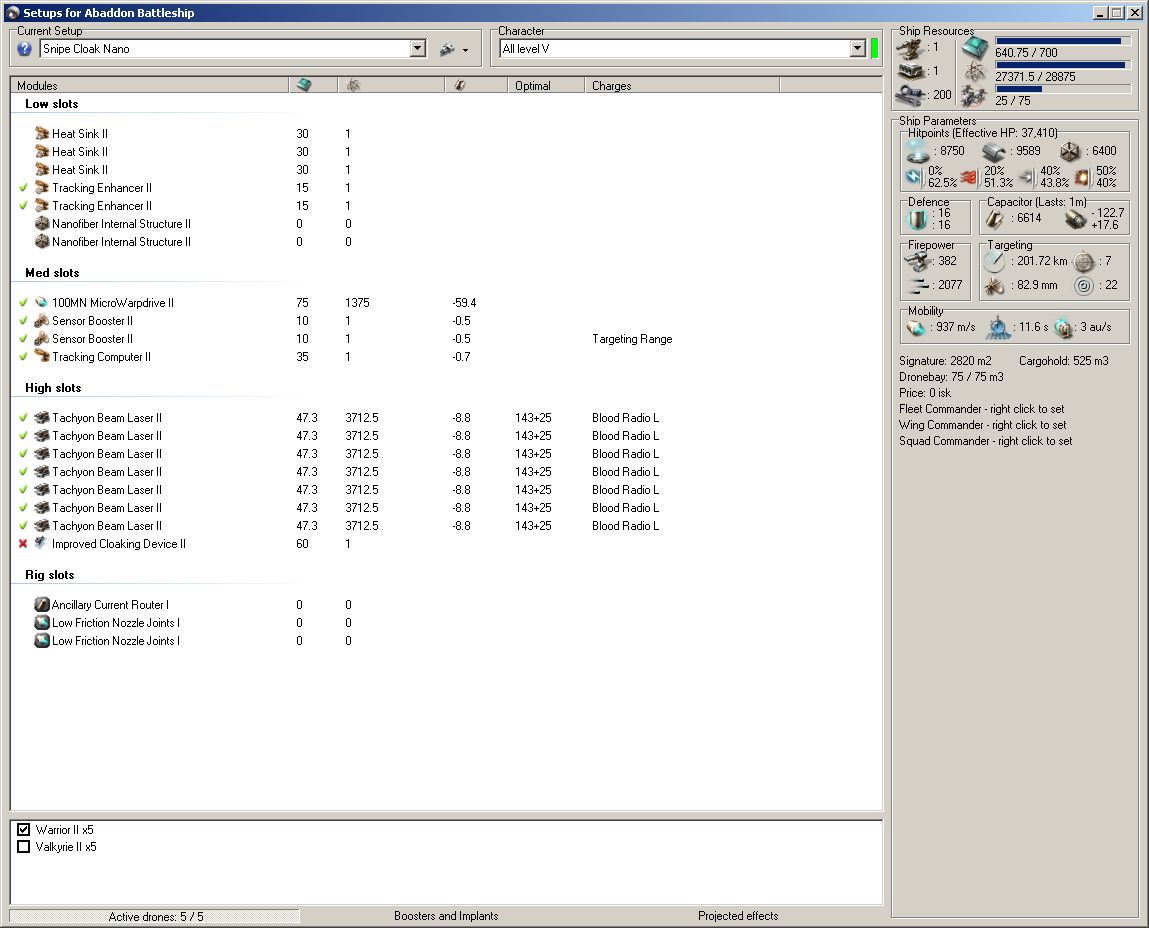Click the Charges column header
This screenshot has height=928, width=1149.
coord(681,85)
